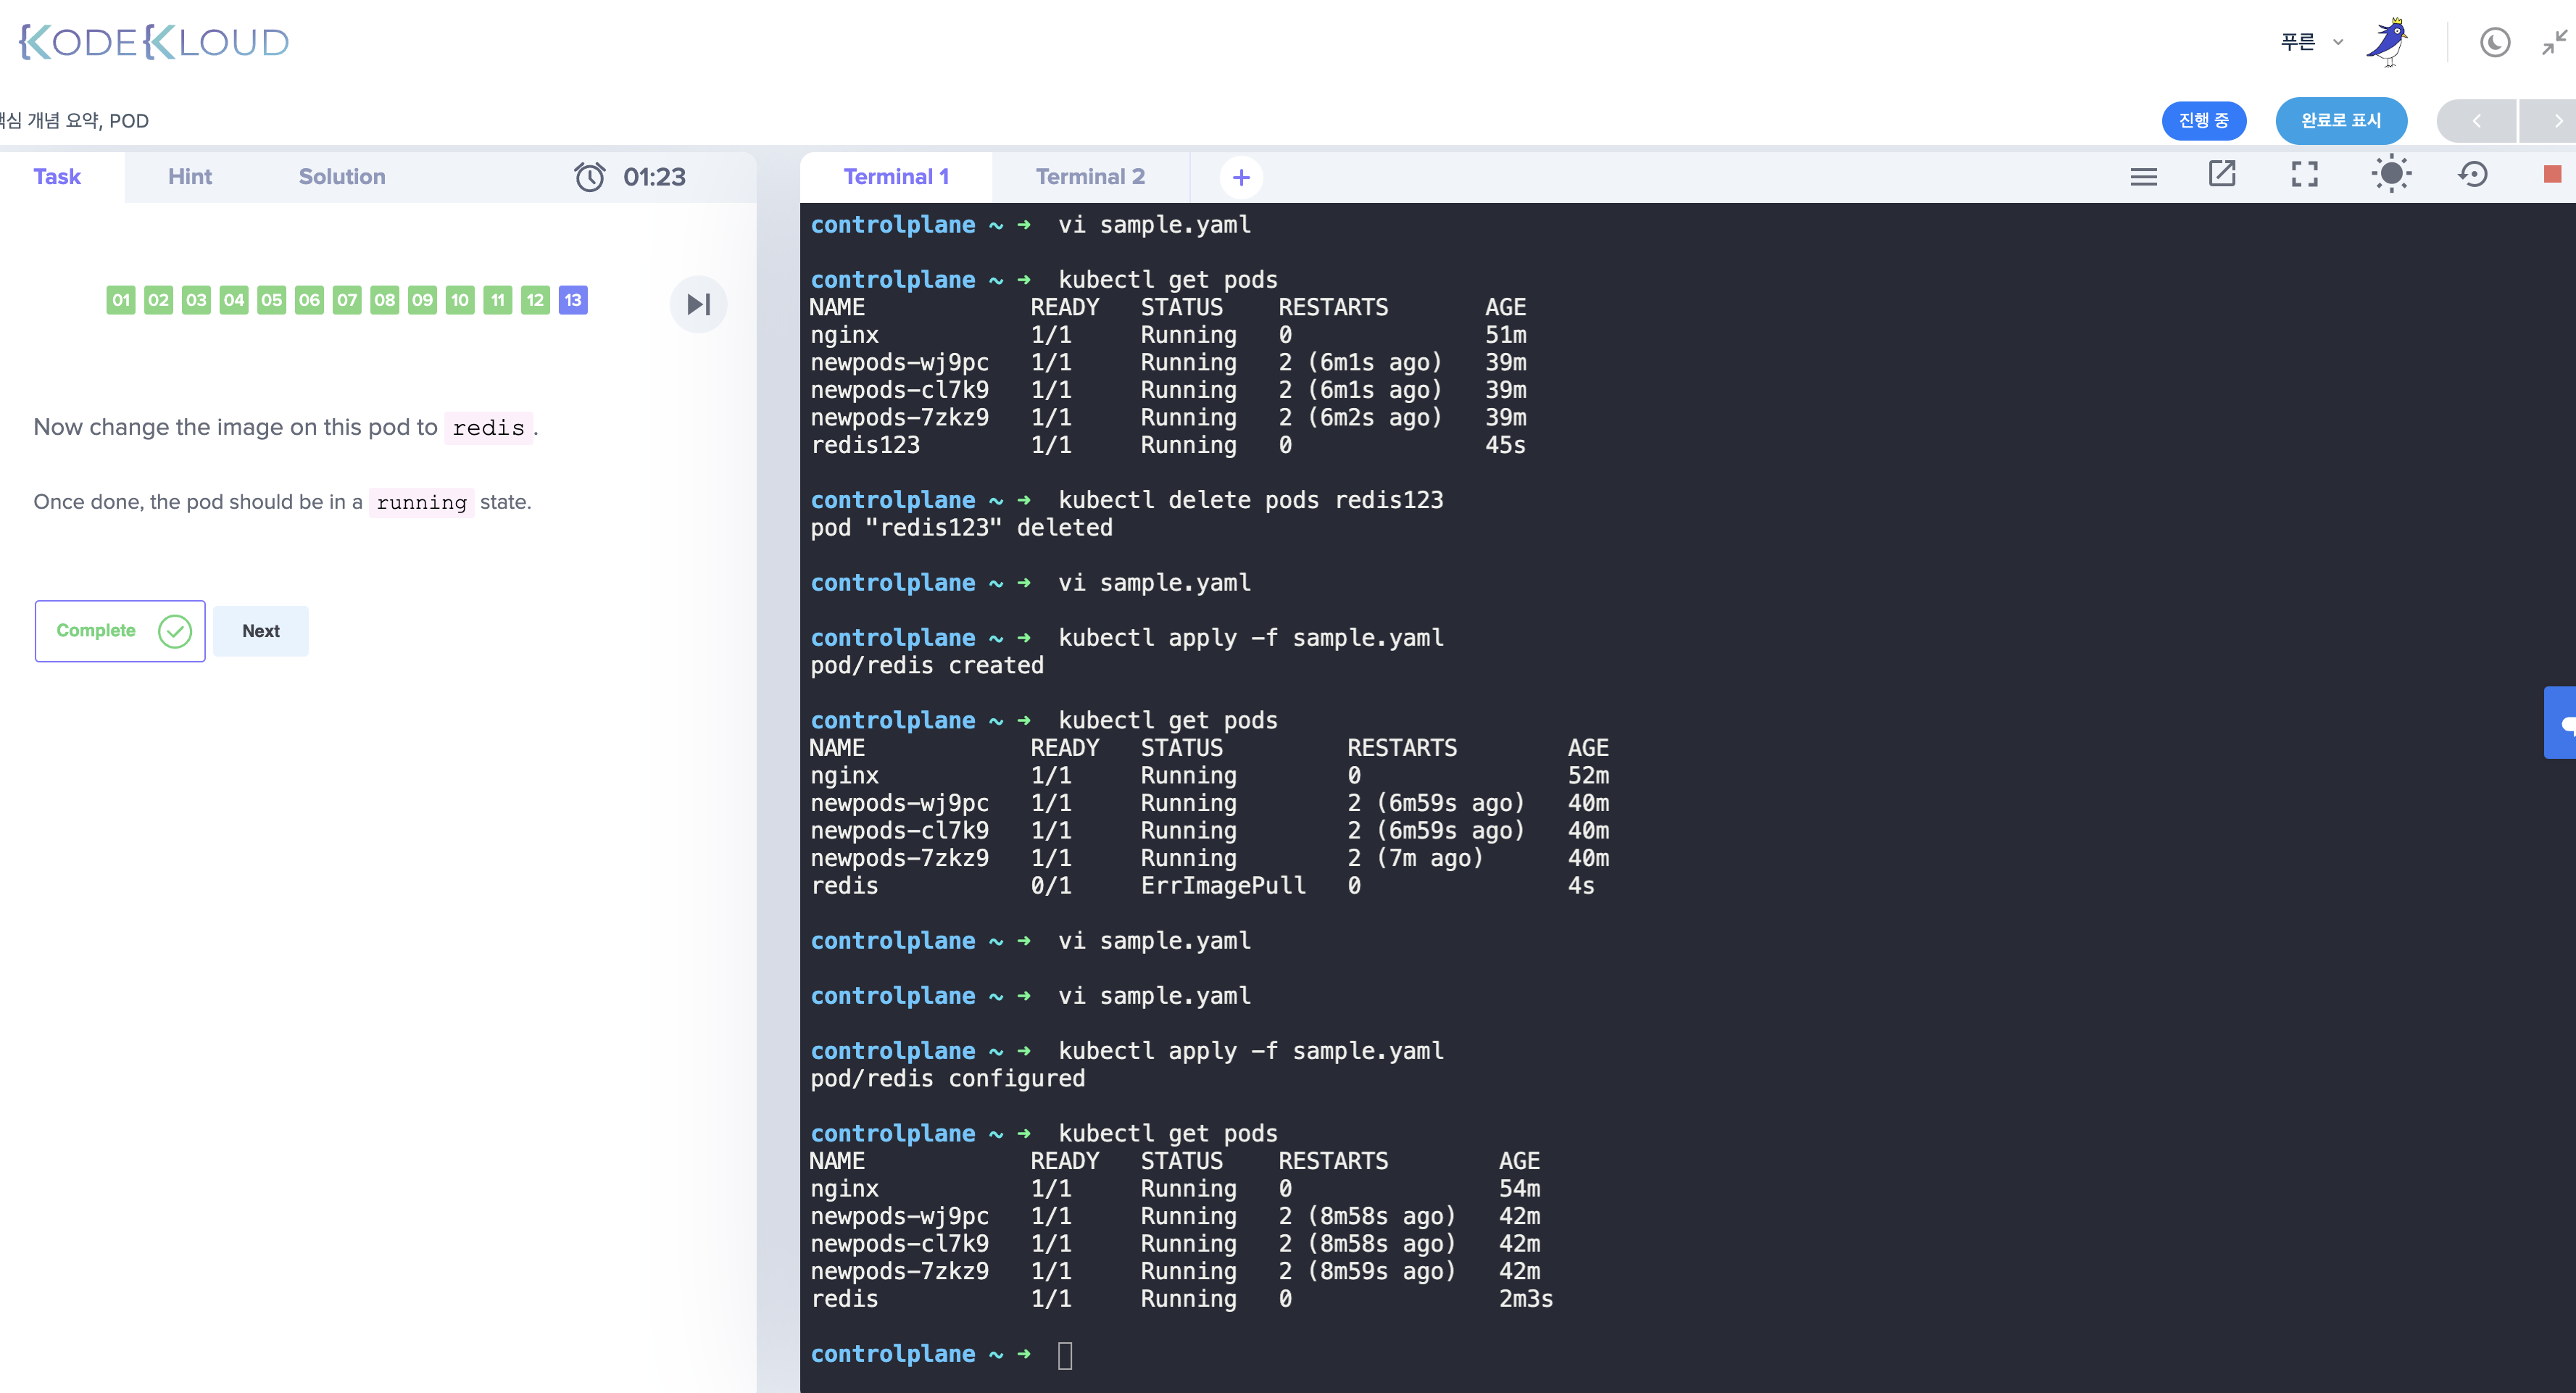Go to previous lesson chevron
Viewport: 2576px width, 1393px height.
(x=2476, y=121)
